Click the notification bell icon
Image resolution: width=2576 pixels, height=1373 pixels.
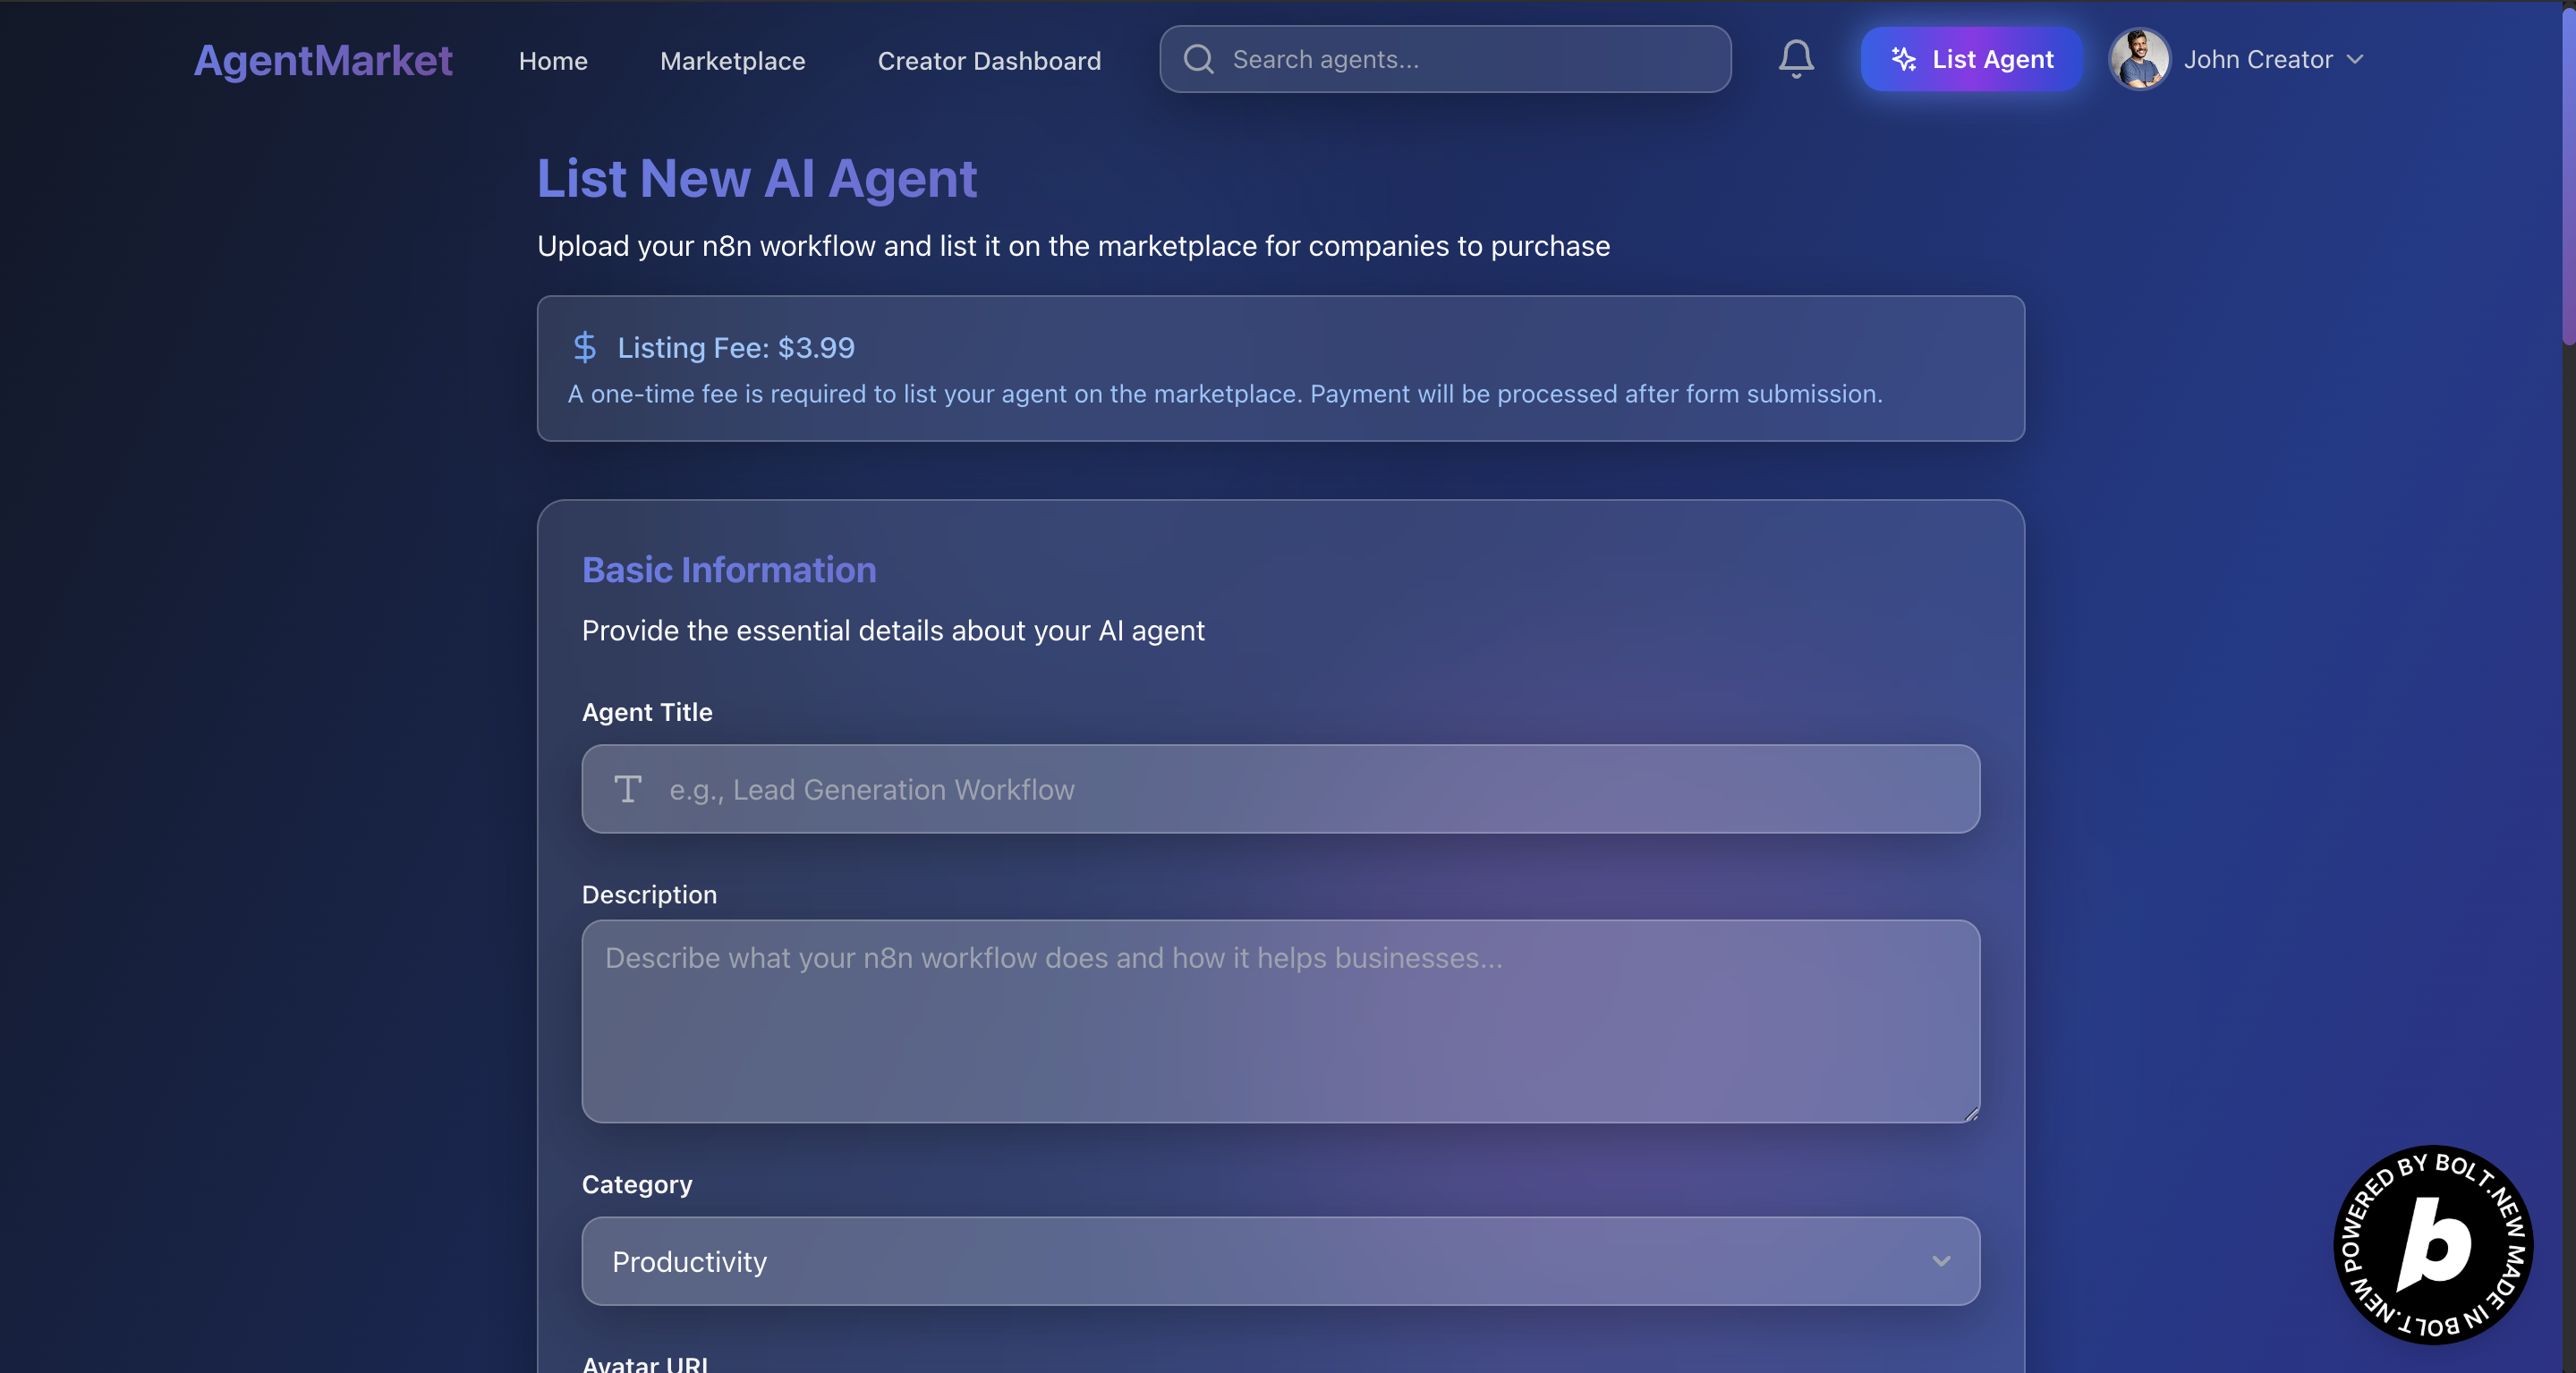(1796, 59)
